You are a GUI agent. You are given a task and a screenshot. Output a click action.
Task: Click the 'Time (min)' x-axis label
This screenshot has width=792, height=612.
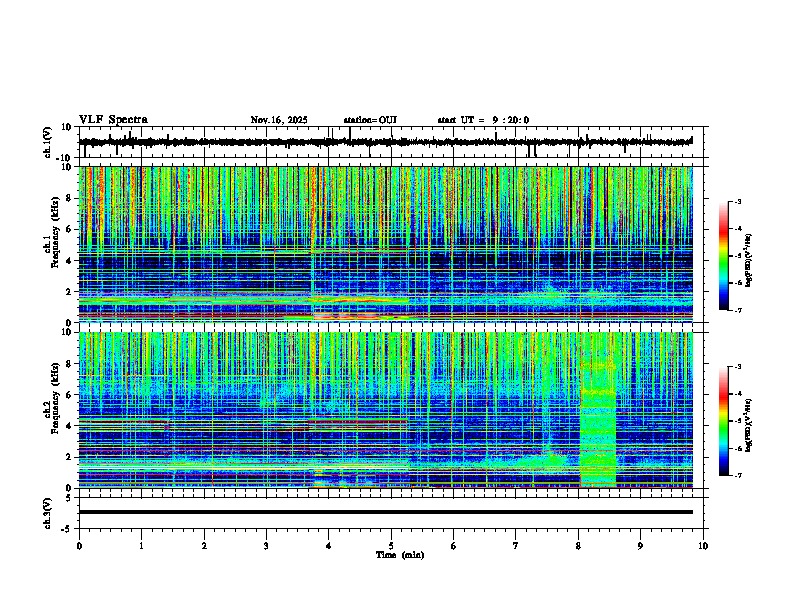pyautogui.click(x=400, y=555)
